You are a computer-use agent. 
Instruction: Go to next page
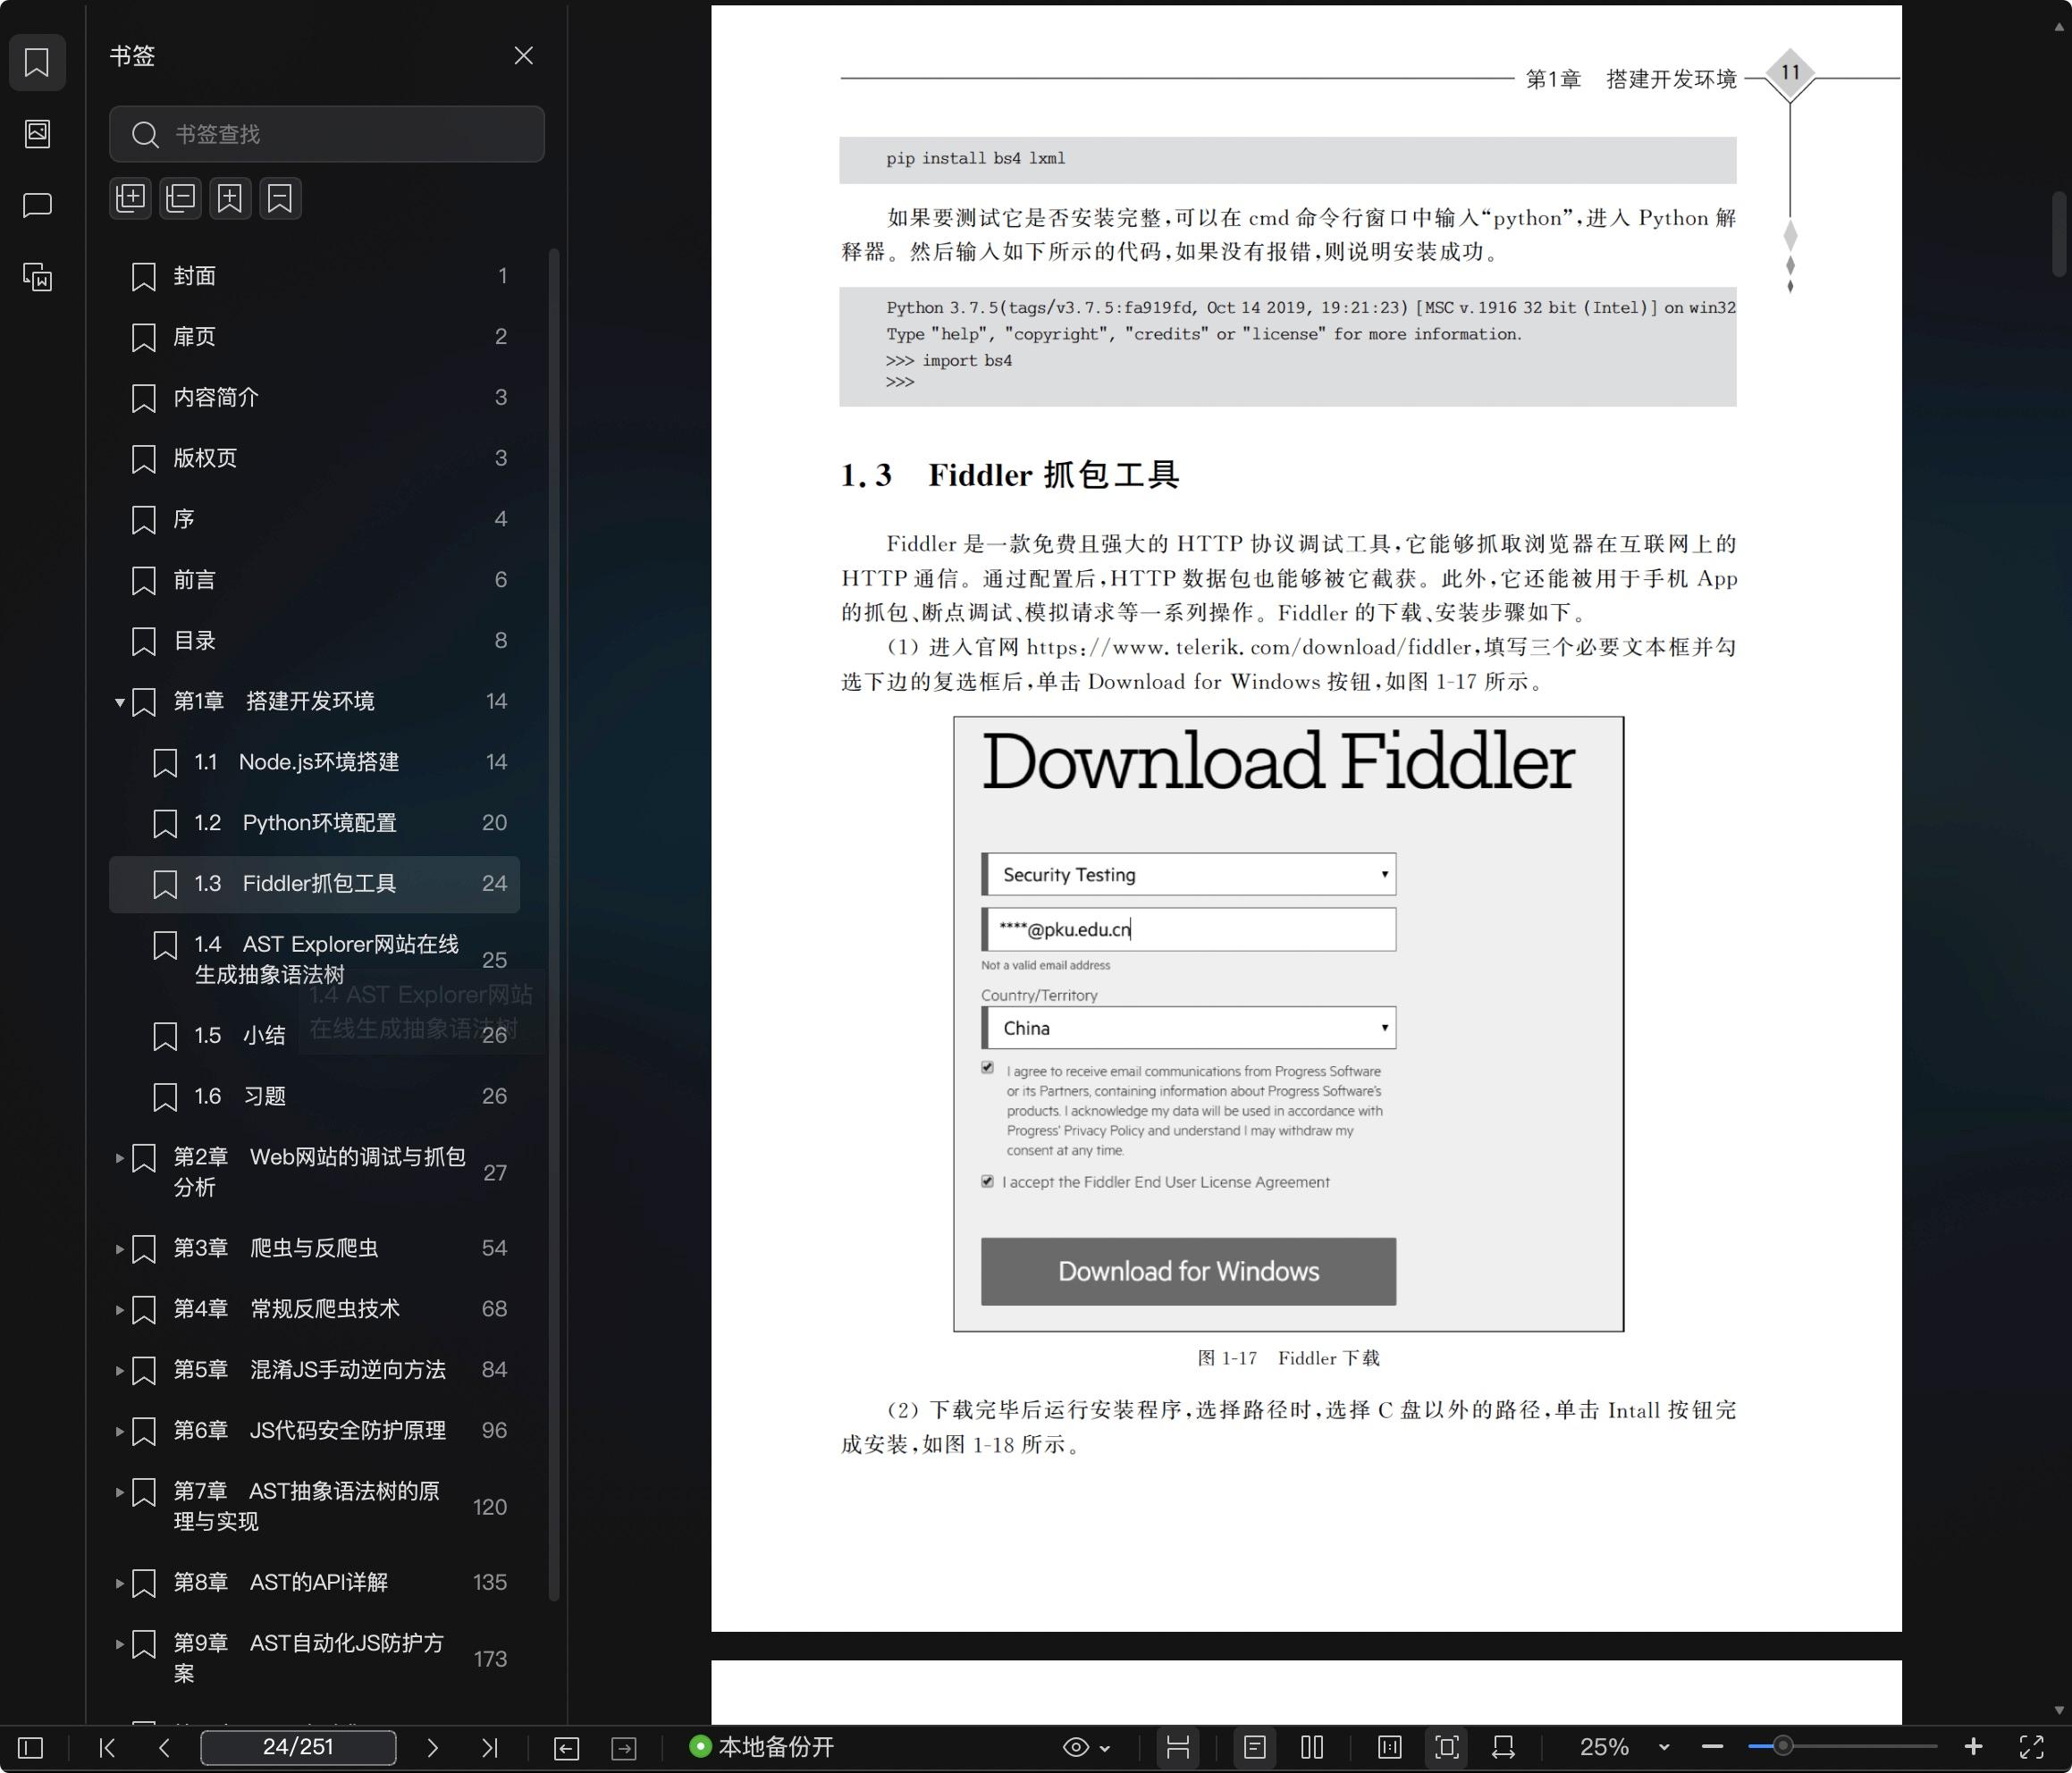(x=432, y=1747)
